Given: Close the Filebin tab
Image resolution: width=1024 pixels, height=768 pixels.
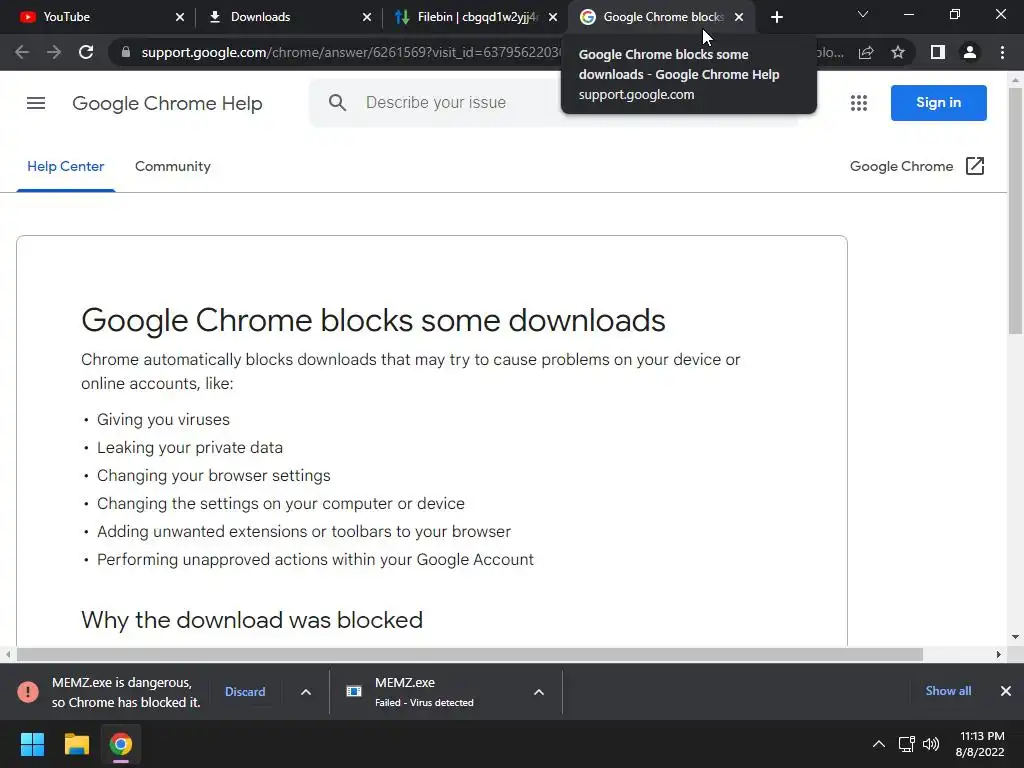Looking at the screenshot, I should pos(553,18).
